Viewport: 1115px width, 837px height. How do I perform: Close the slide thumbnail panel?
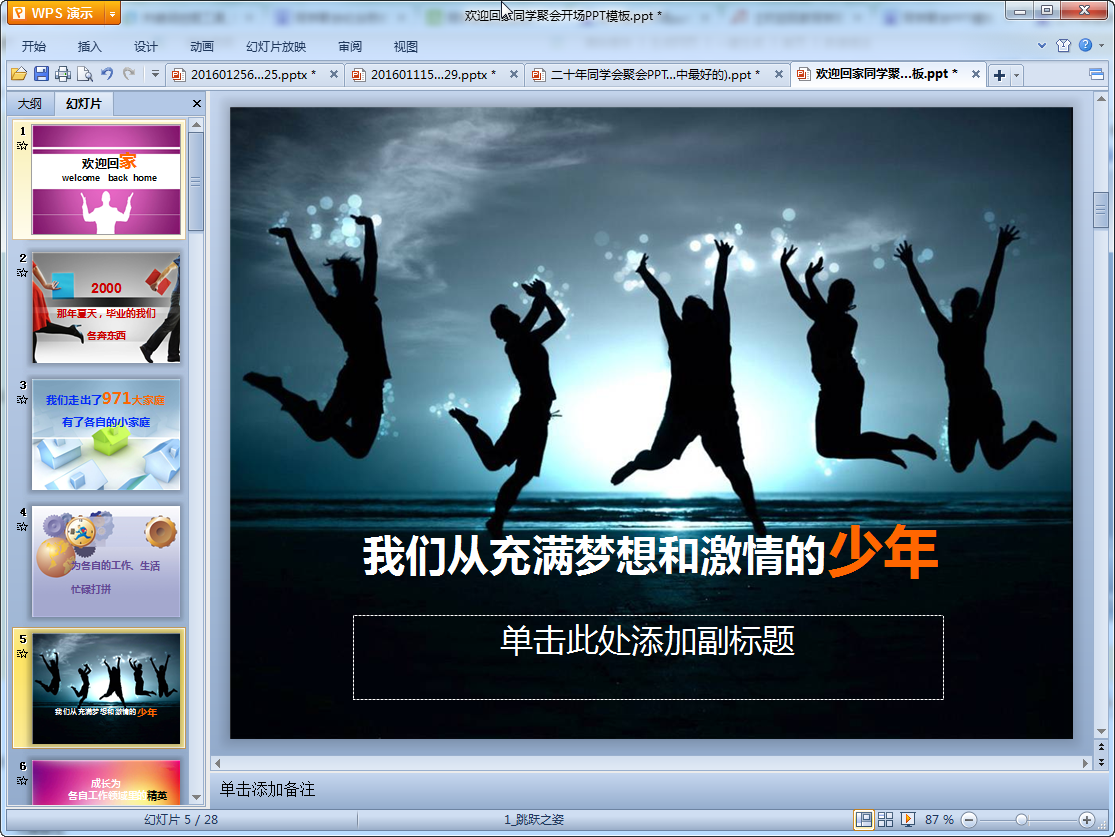[x=197, y=104]
